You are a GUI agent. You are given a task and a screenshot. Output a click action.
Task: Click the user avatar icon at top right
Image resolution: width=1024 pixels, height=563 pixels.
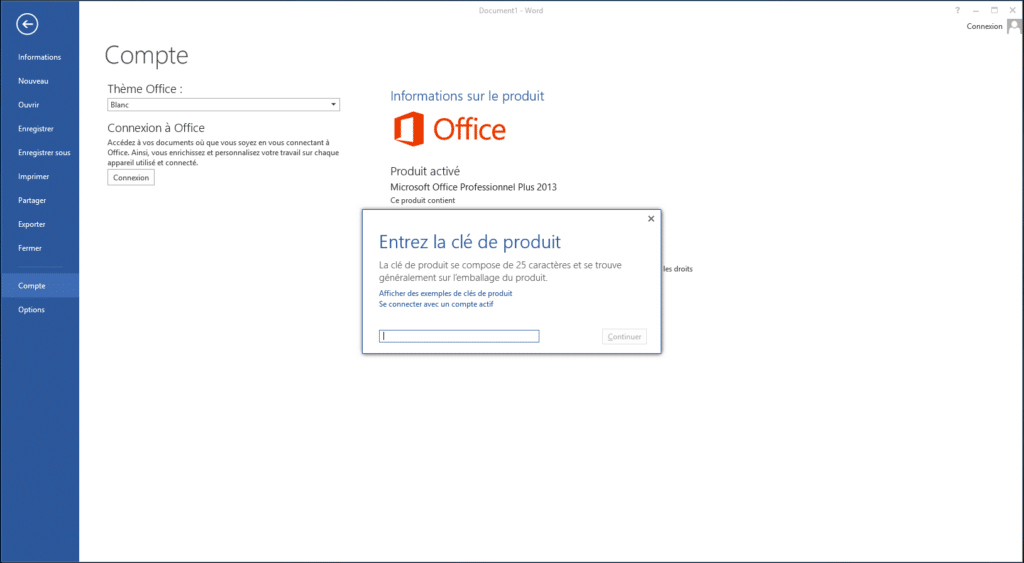coord(1014,27)
